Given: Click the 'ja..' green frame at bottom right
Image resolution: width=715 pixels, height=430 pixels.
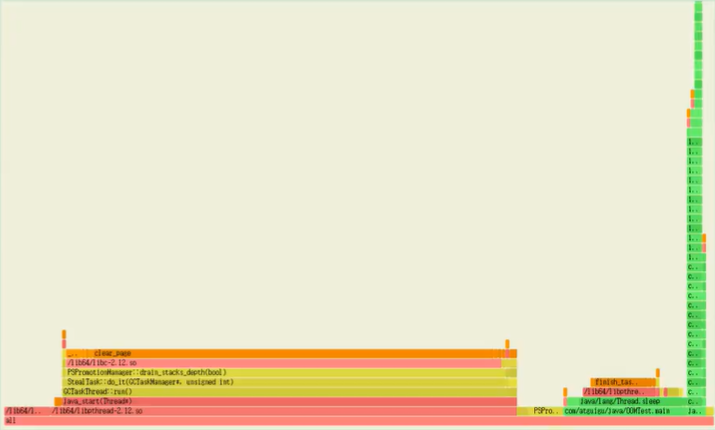Looking at the screenshot, I should click(695, 411).
